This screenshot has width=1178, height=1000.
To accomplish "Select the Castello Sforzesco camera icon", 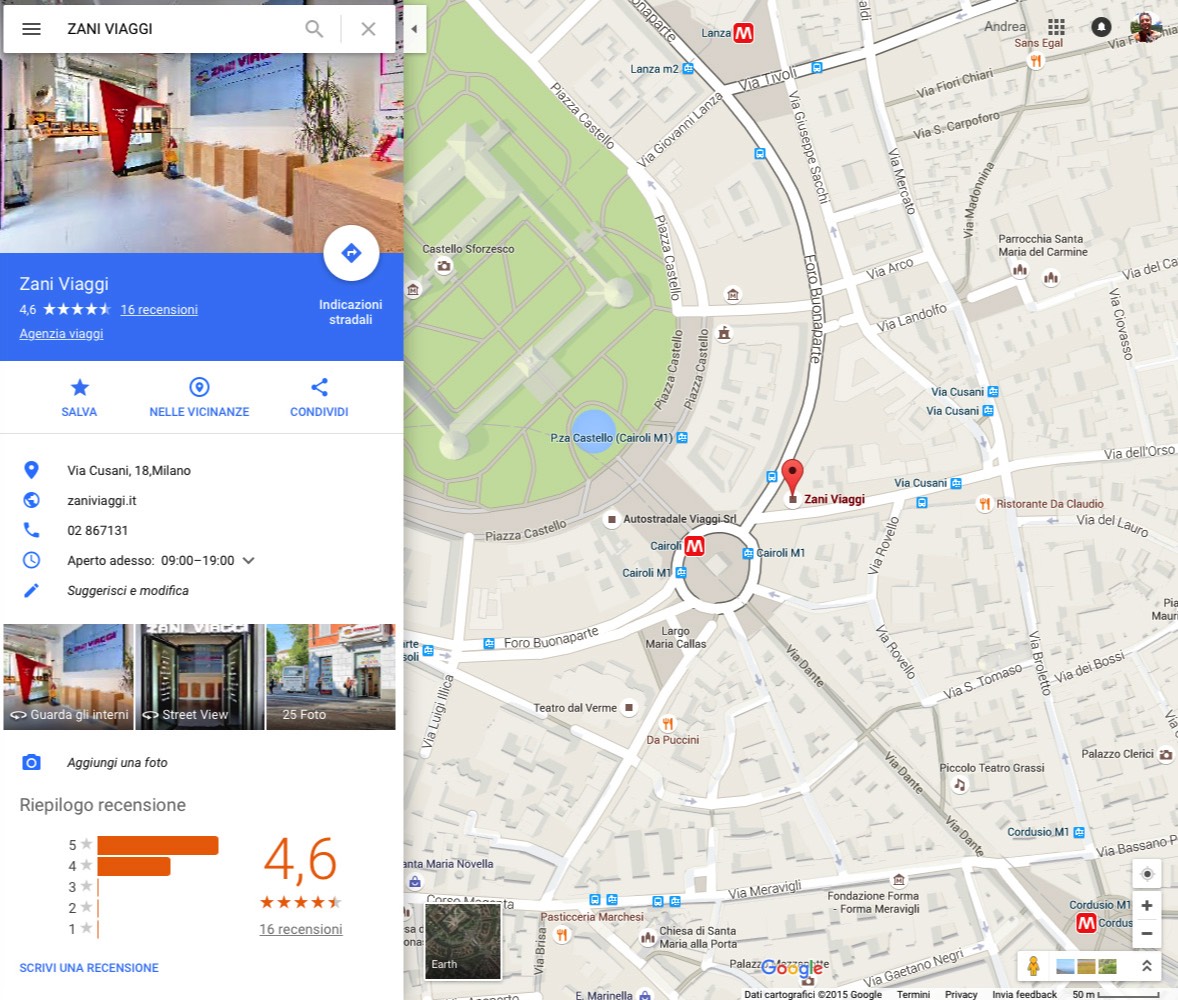I will coord(444,265).
